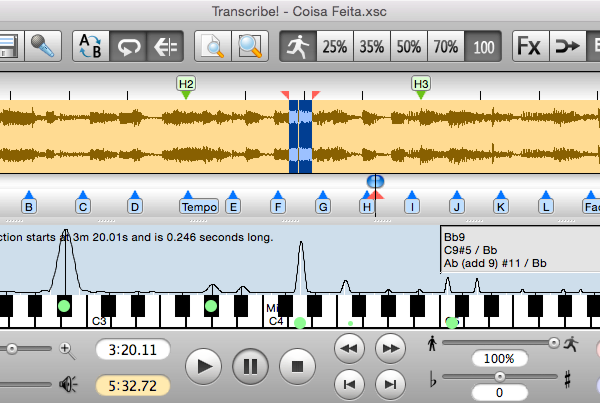Click the flat pitch-down symbol
The width and height of the screenshot is (600, 403).
click(x=433, y=379)
